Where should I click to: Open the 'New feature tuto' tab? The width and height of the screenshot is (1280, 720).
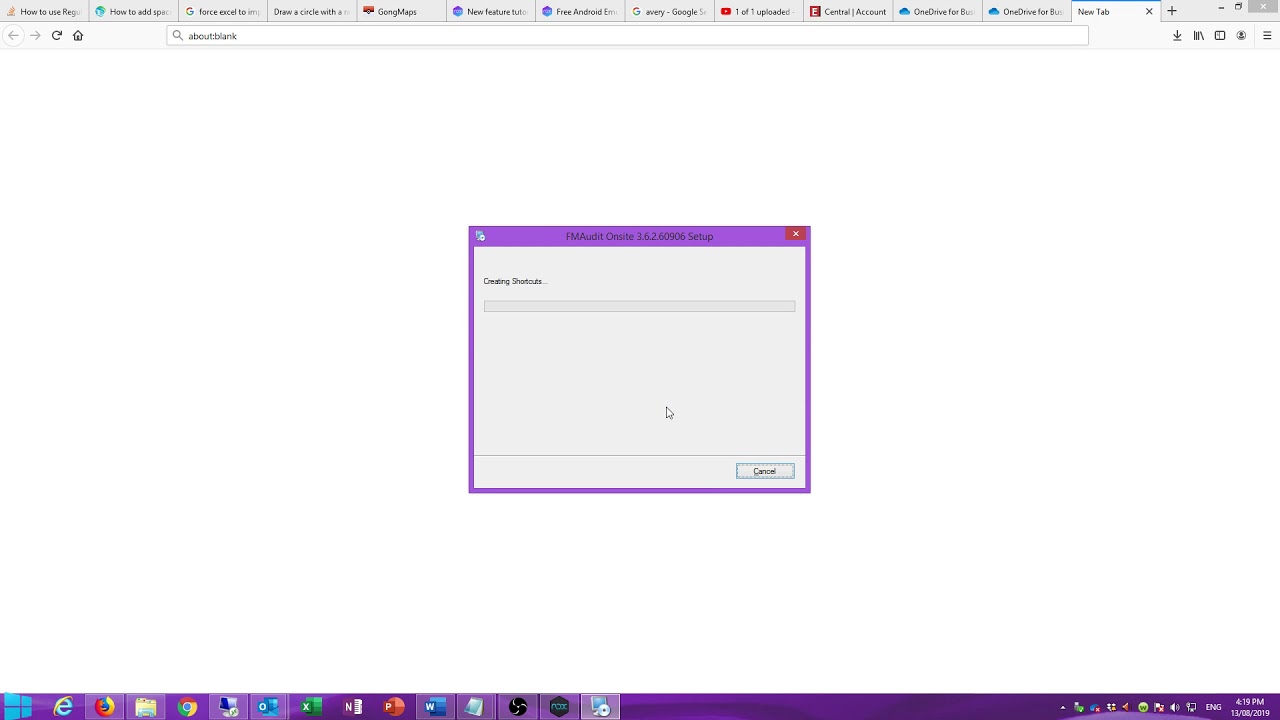point(490,12)
